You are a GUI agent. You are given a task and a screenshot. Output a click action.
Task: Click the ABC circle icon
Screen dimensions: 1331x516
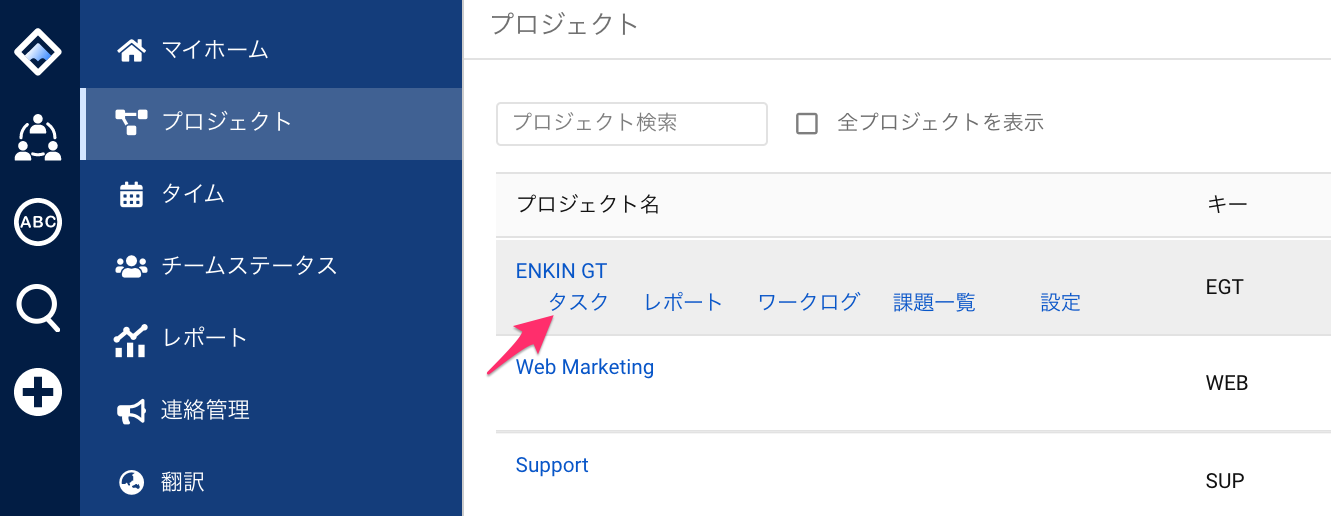pyautogui.click(x=38, y=222)
